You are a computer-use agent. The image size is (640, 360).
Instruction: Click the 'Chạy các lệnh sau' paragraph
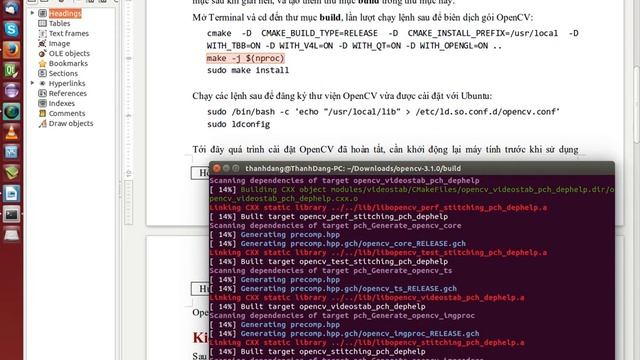(342, 96)
